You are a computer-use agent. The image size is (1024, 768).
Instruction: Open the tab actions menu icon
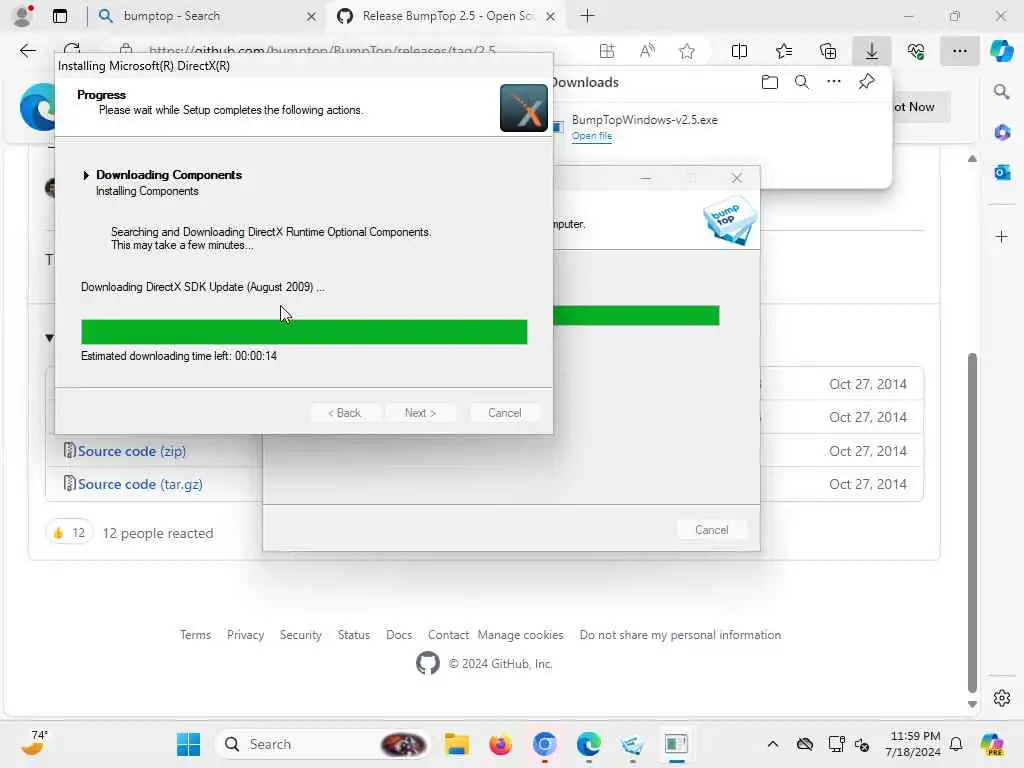pos(60,16)
